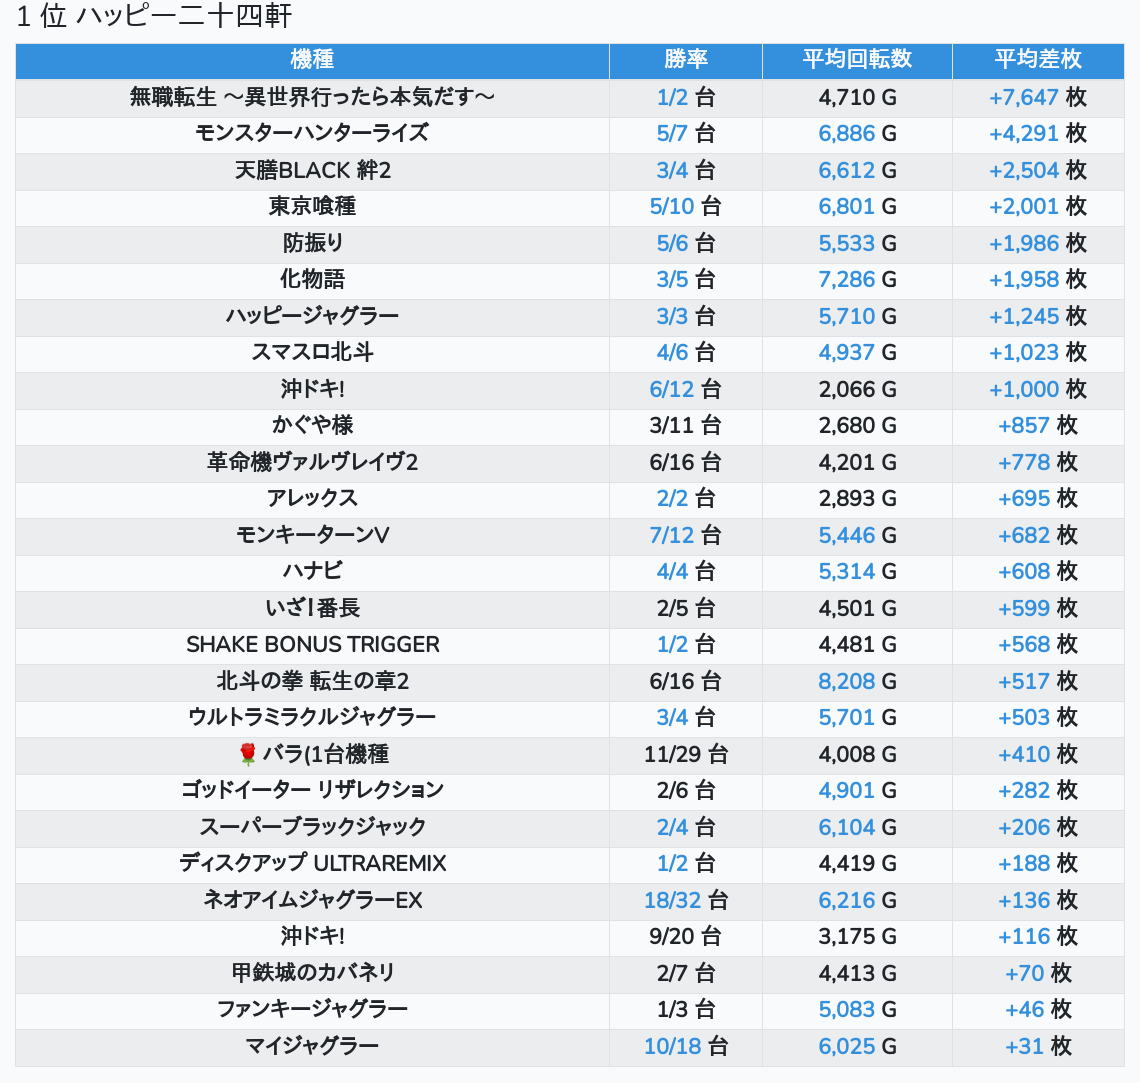Image resolution: width=1140 pixels, height=1083 pixels.
Task: Click +1,986 difference value for 防振り
Action: (x=1023, y=243)
